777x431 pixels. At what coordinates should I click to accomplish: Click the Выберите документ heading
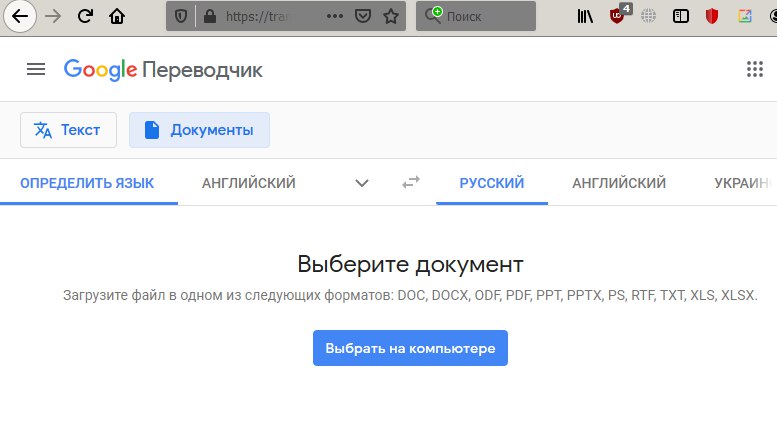410,264
